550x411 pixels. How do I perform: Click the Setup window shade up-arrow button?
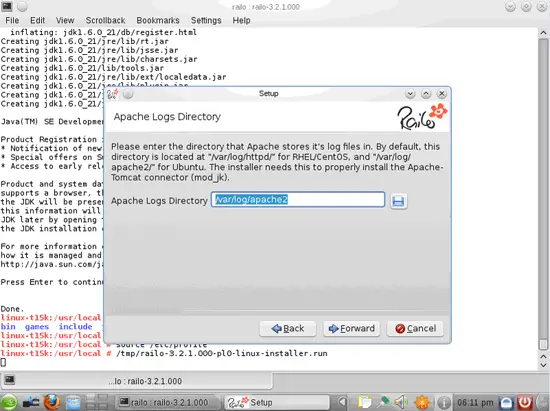426,94
